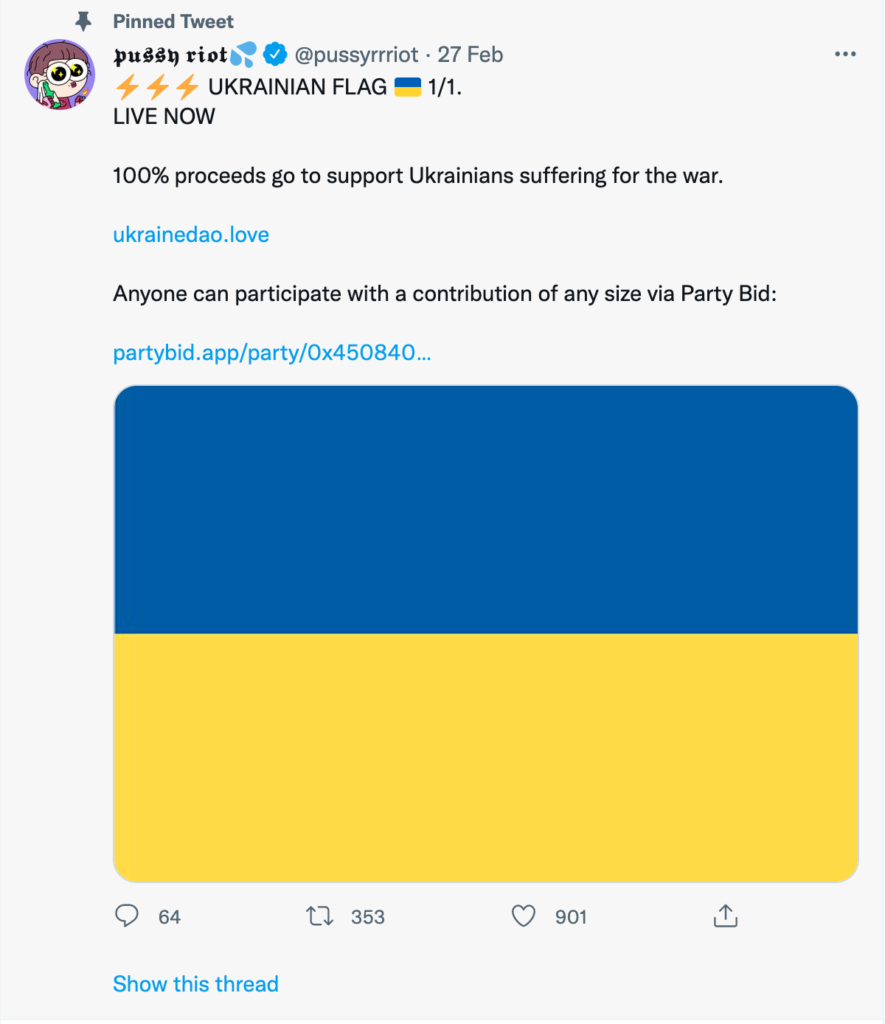Open the ukrainedao.love link

pos(191,234)
